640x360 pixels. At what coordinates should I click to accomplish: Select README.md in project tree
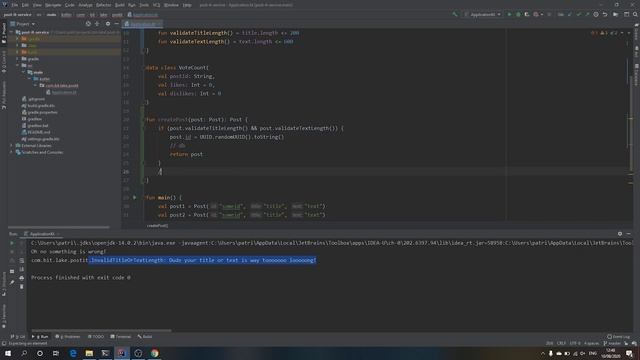pyautogui.click(x=36, y=132)
